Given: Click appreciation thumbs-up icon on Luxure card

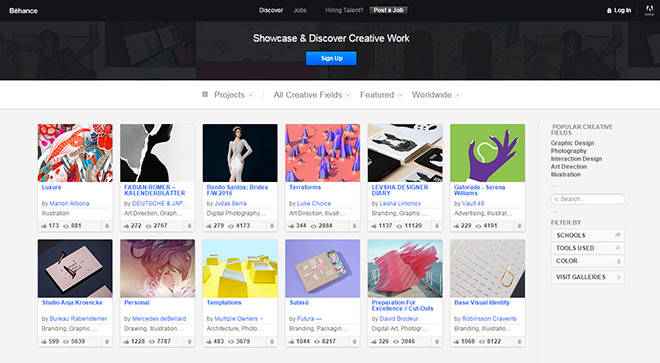Looking at the screenshot, I should pos(44,226).
